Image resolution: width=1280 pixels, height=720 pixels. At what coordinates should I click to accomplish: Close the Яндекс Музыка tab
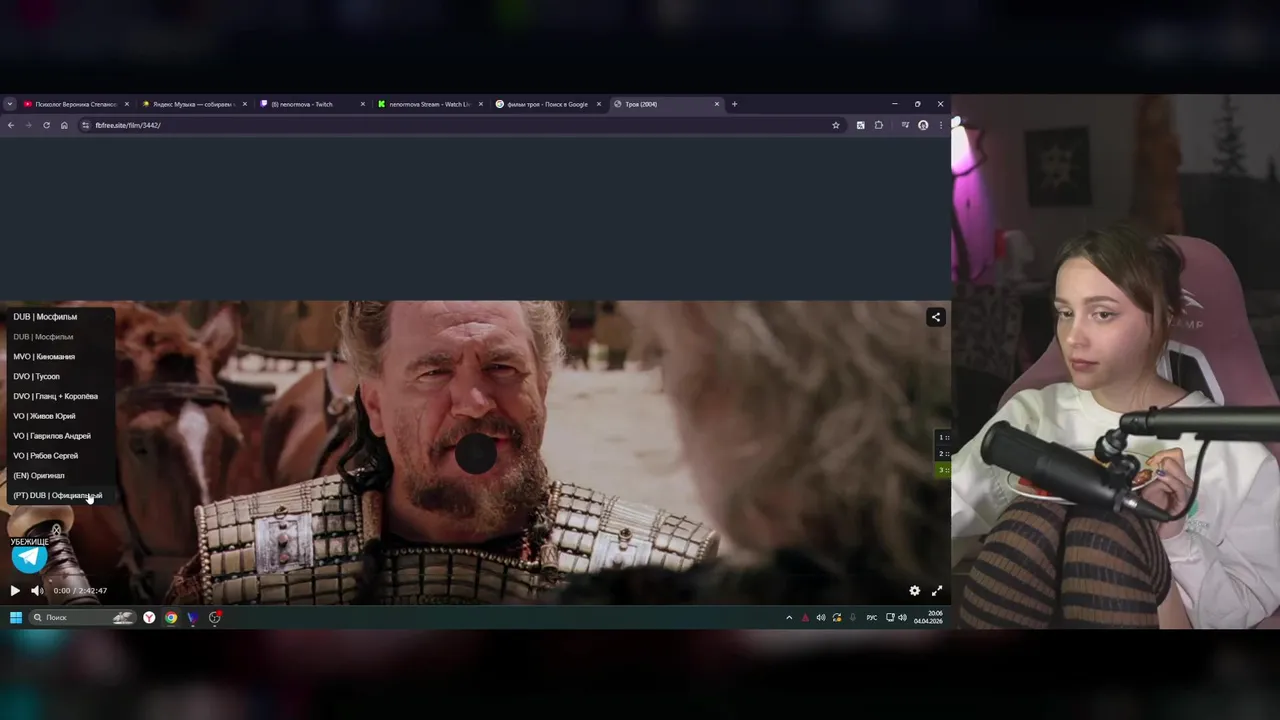coord(245,104)
